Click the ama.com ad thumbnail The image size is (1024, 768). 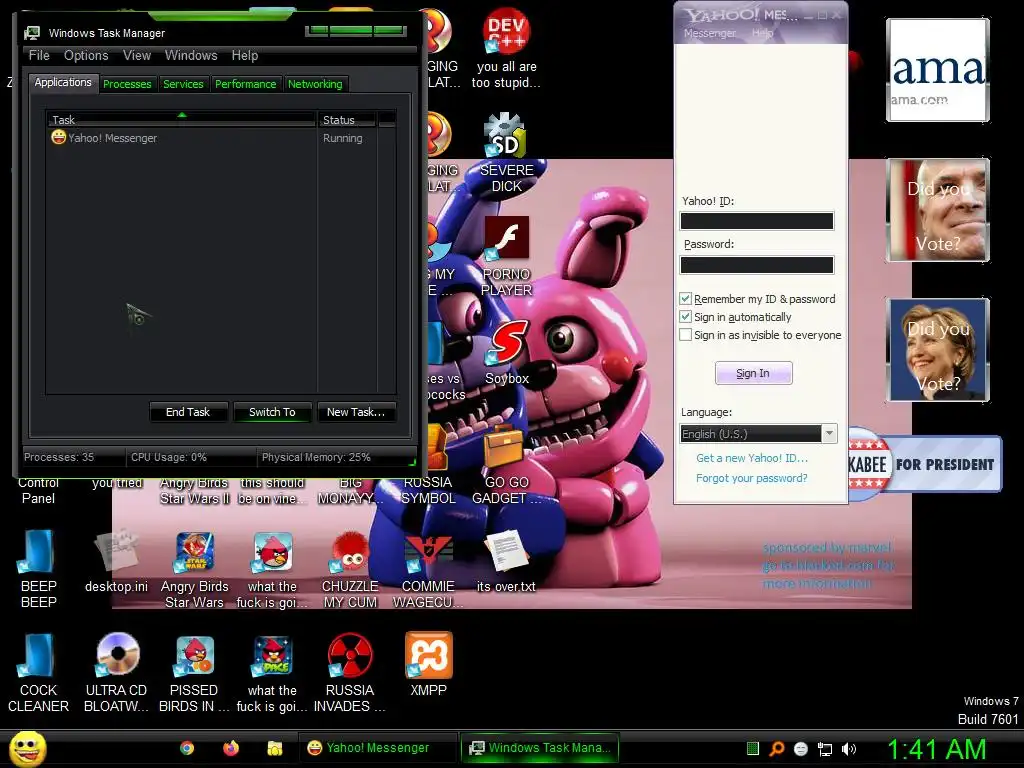[x=938, y=70]
